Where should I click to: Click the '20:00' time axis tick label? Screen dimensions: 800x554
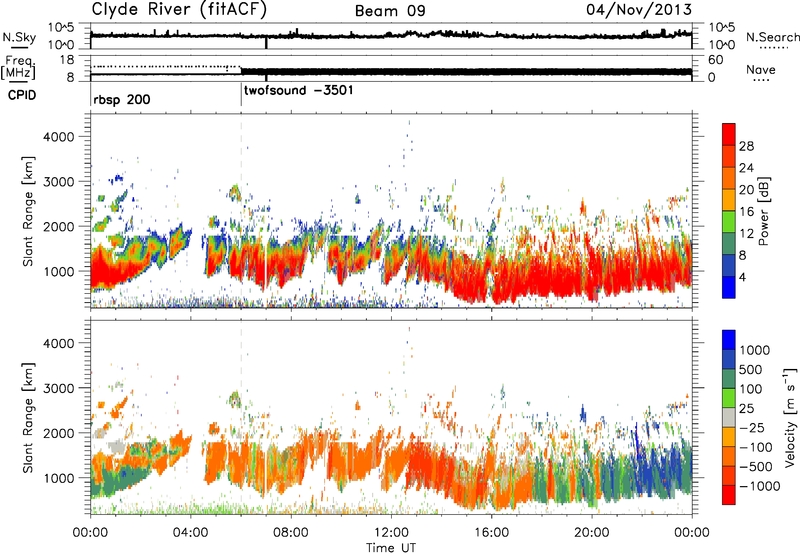coord(592,533)
